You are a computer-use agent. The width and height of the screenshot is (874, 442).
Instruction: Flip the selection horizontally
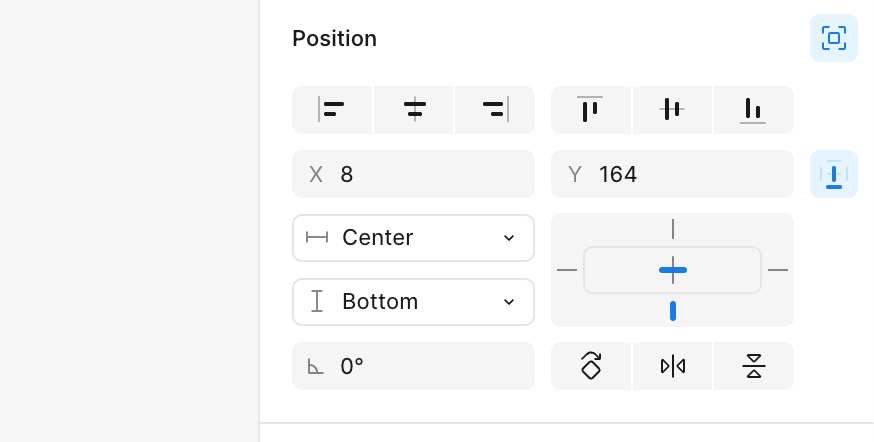(672, 366)
